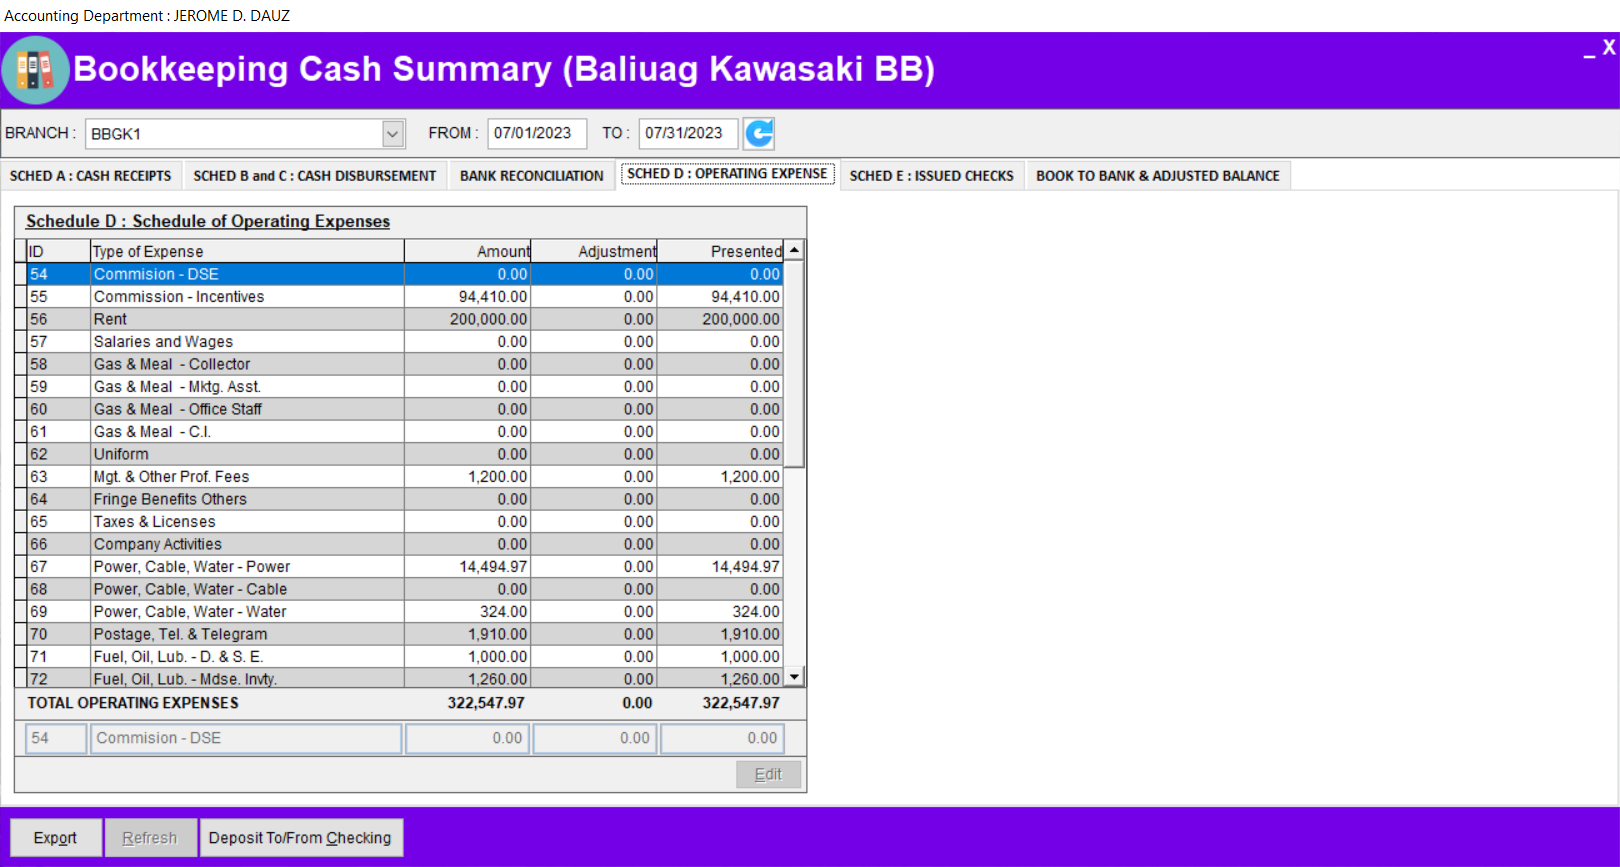1620x867 pixels.
Task: Click the 1,910.00 Presented cell
Action: (x=720, y=634)
